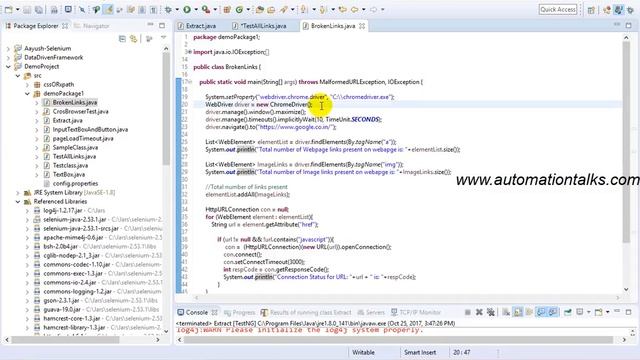Toggle Scroll Lock in the Console
The image size is (640, 360).
518,312
